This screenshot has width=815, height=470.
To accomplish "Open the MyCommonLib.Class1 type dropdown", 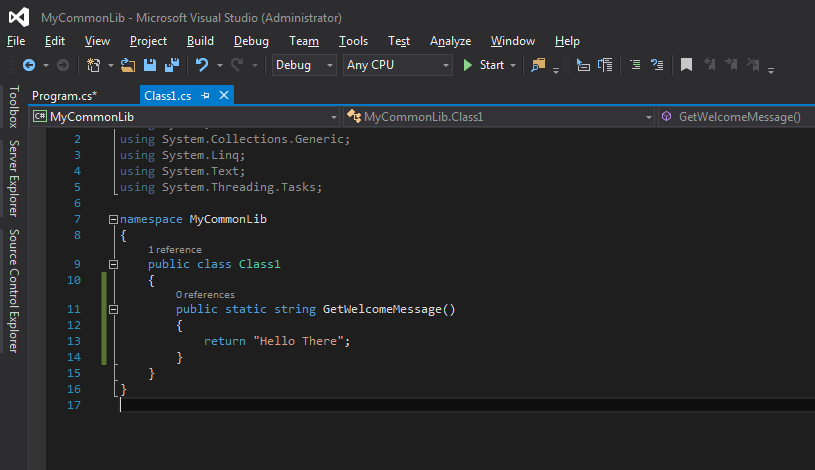I will pos(499,117).
